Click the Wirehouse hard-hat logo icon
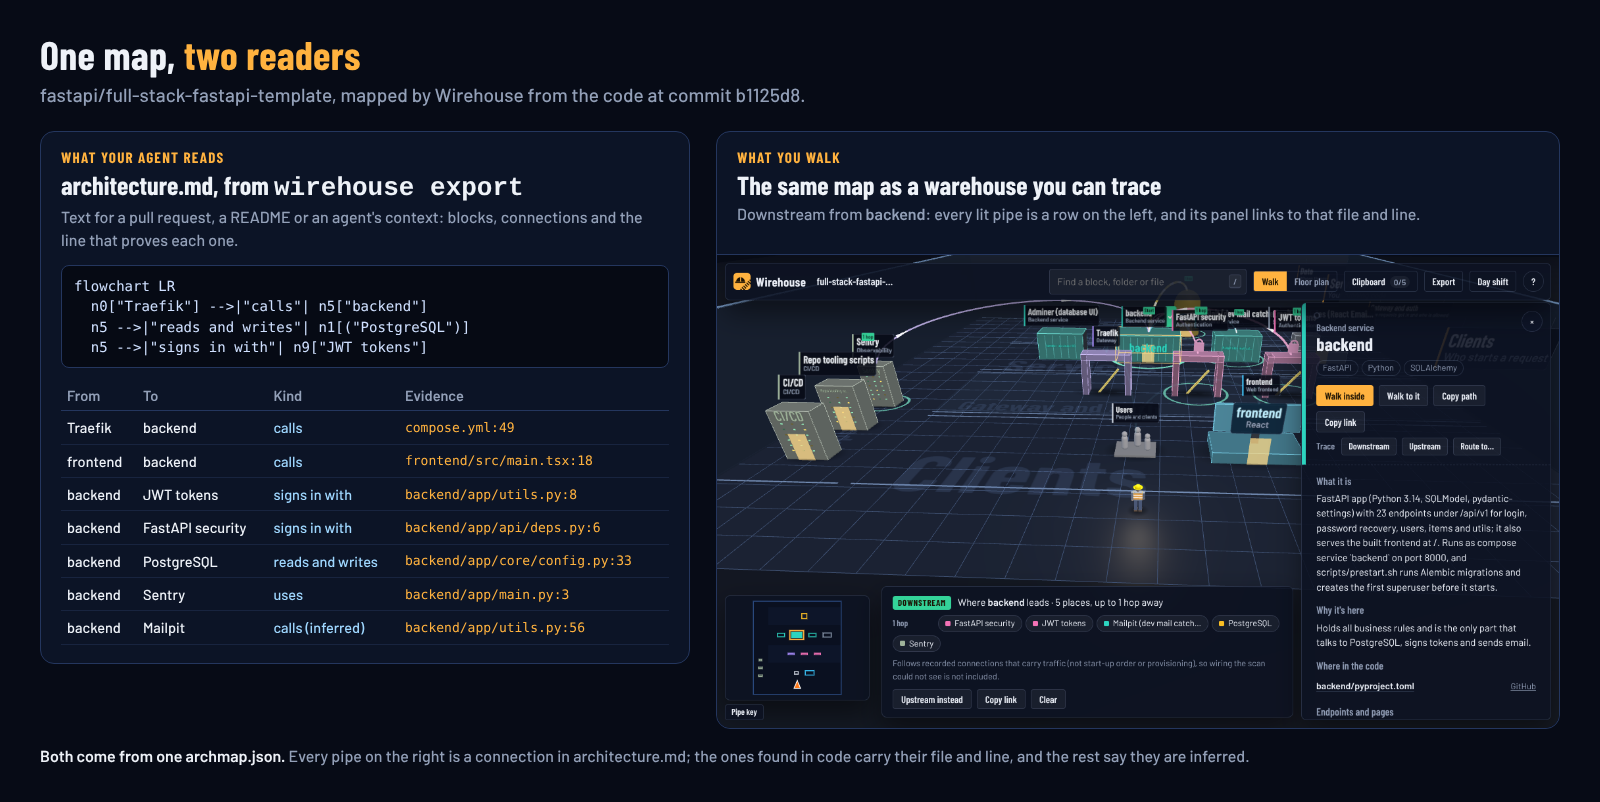 [742, 282]
